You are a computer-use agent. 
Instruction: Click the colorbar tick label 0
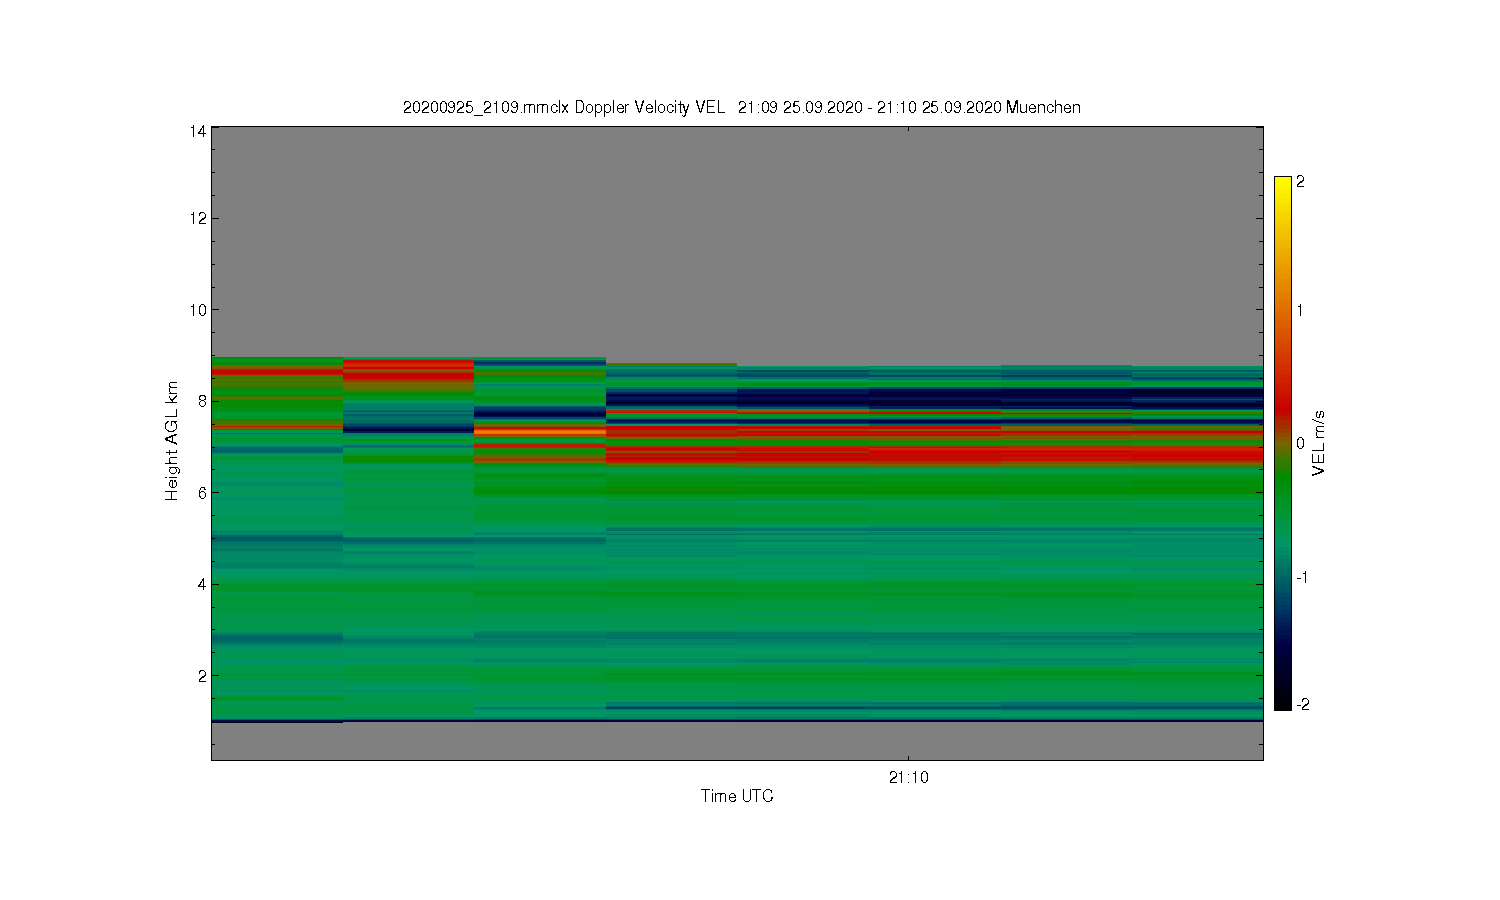1300,443
